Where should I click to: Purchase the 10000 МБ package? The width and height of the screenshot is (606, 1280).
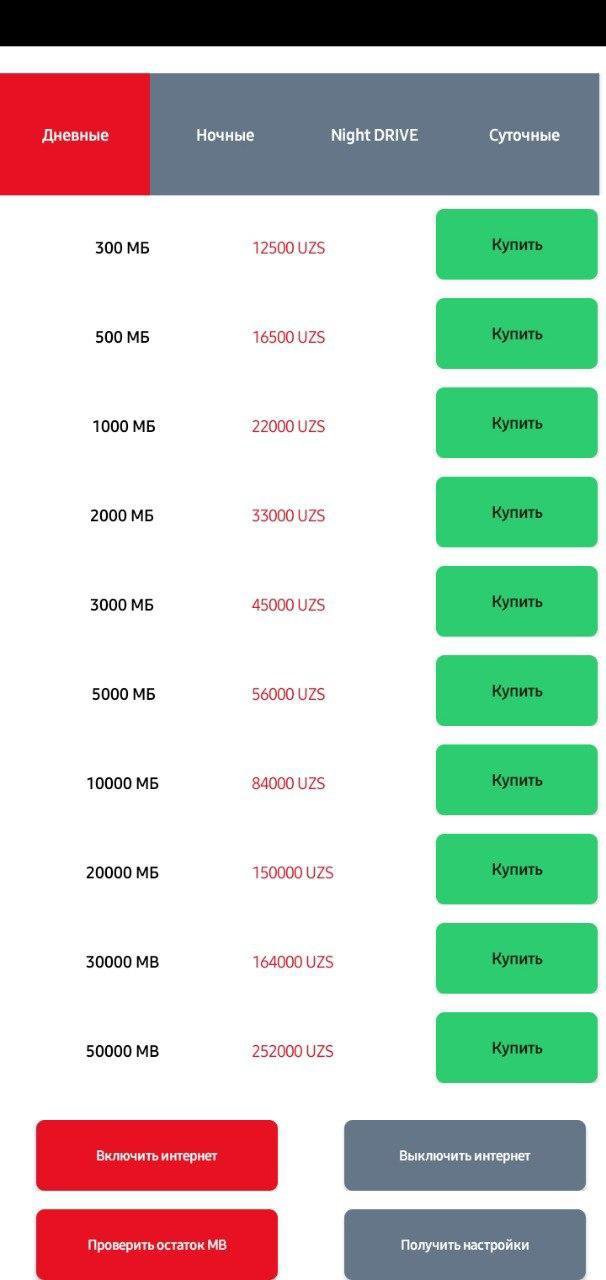pos(516,780)
